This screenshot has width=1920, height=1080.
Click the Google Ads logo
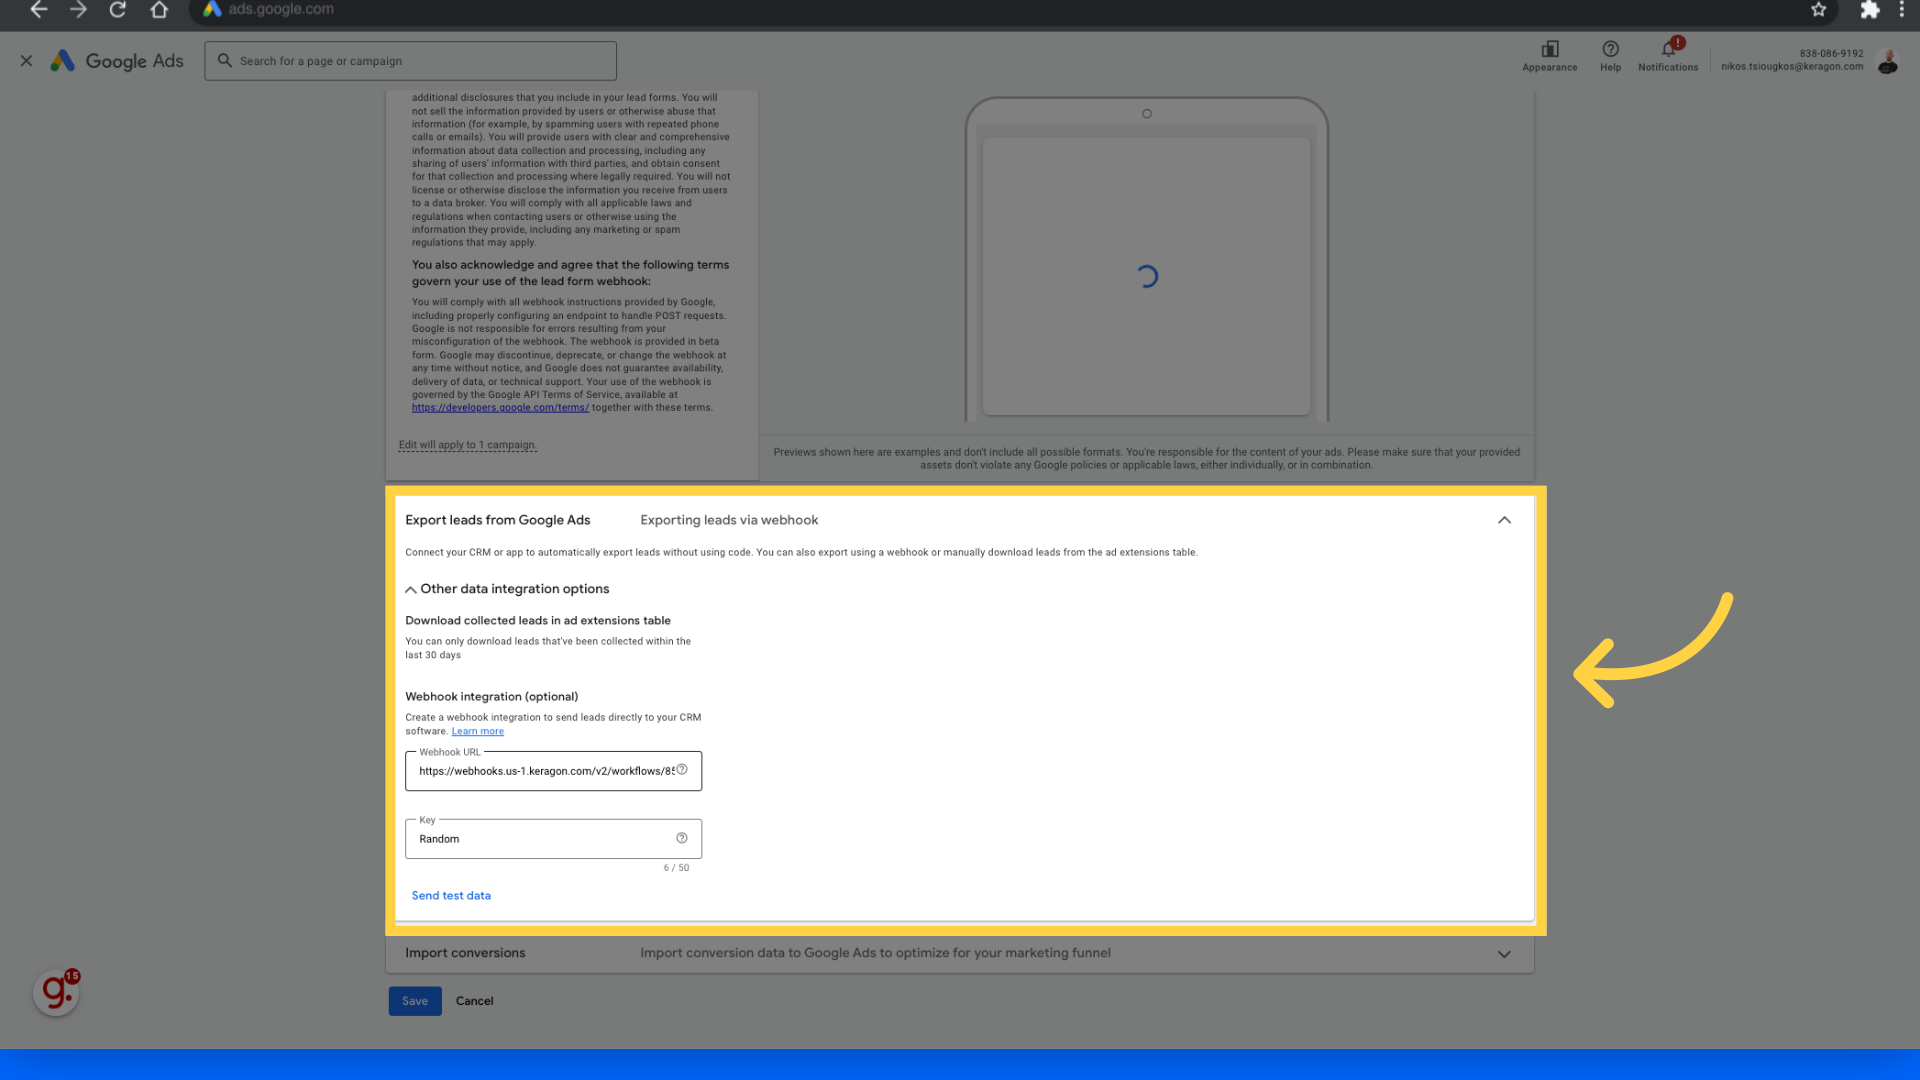tap(118, 61)
